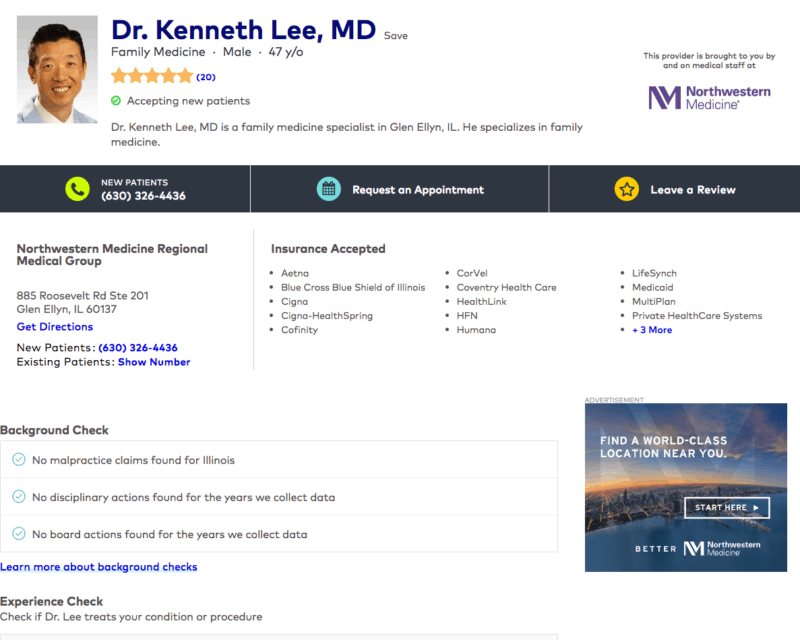The width and height of the screenshot is (800, 640).
Task: Click MultiPlan insurance entry
Action: 654,302
